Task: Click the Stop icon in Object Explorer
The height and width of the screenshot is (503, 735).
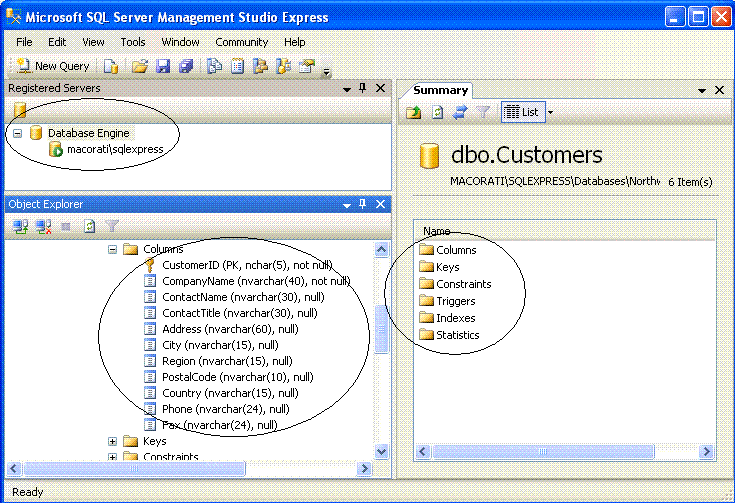Action: [x=66, y=227]
